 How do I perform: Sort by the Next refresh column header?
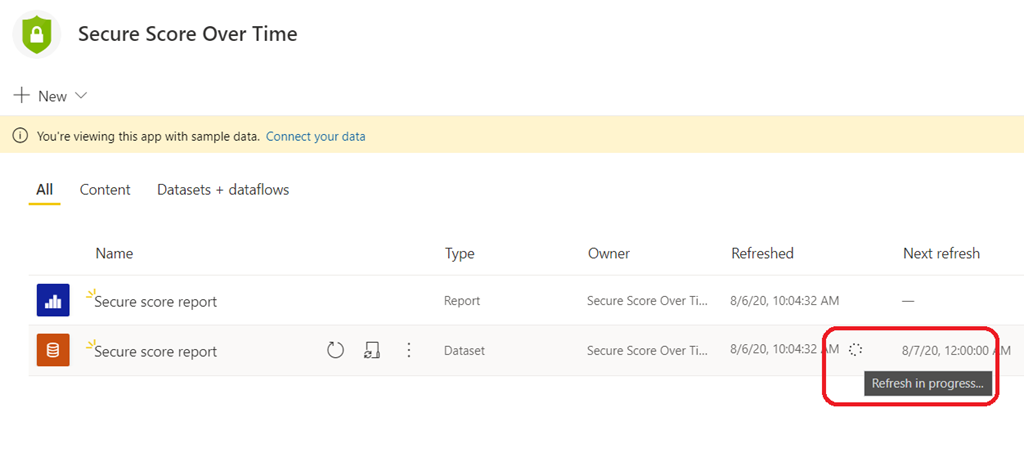click(x=941, y=254)
